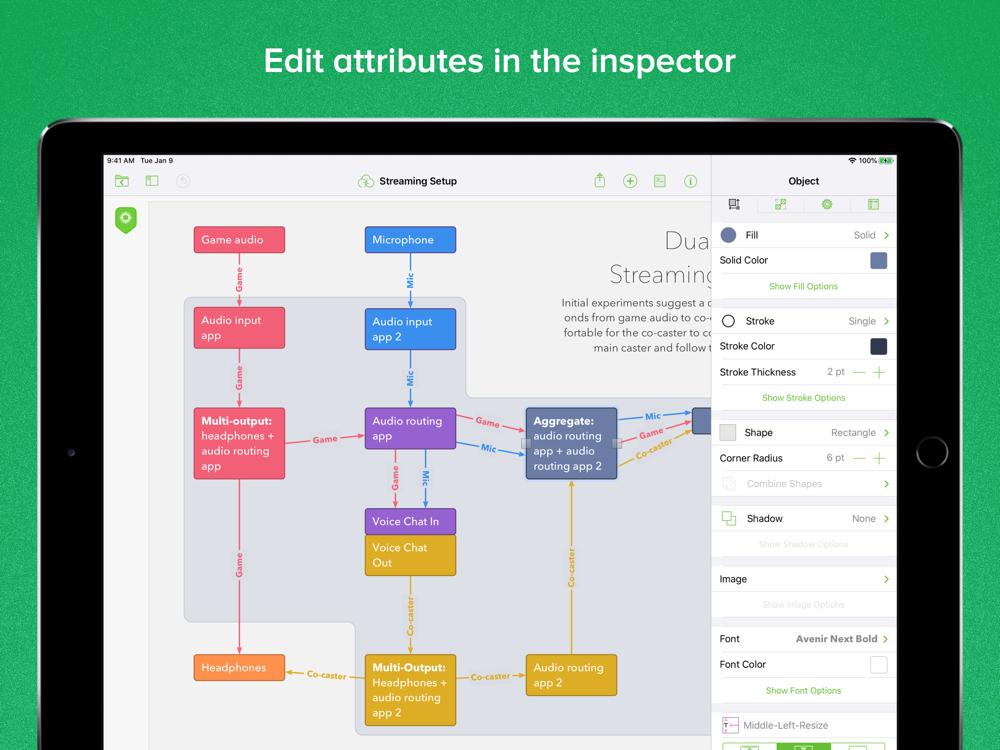Decrease Corner Radius with minus
The image size is (1000, 750).
point(859,459)
